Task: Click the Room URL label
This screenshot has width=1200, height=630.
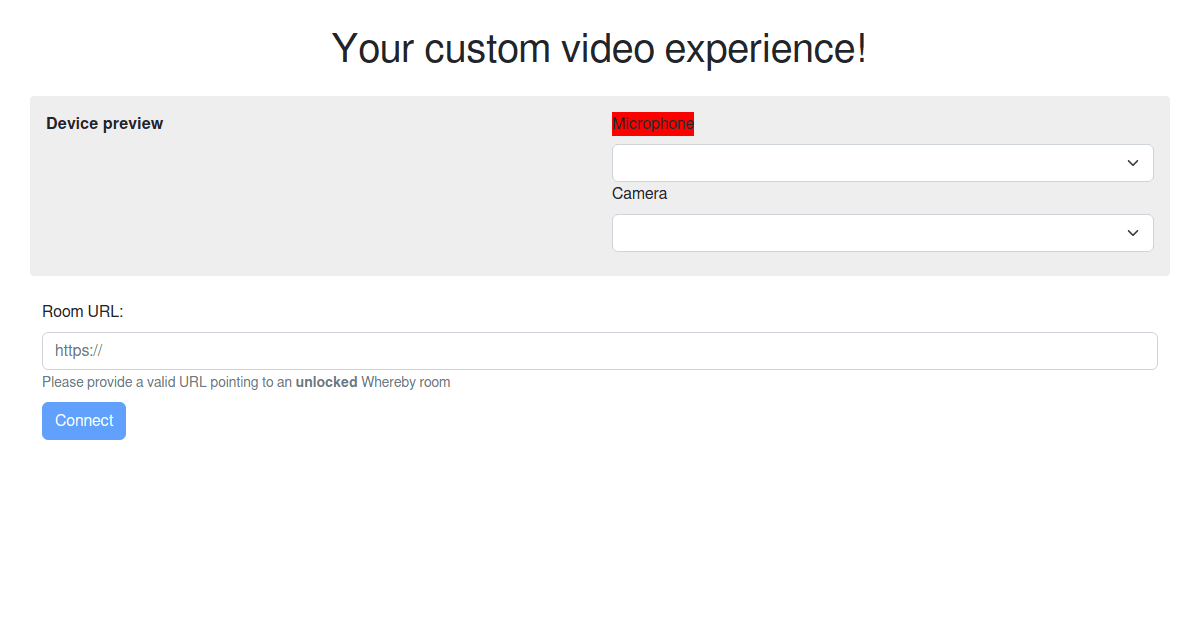Action: (x=83, y=311)
